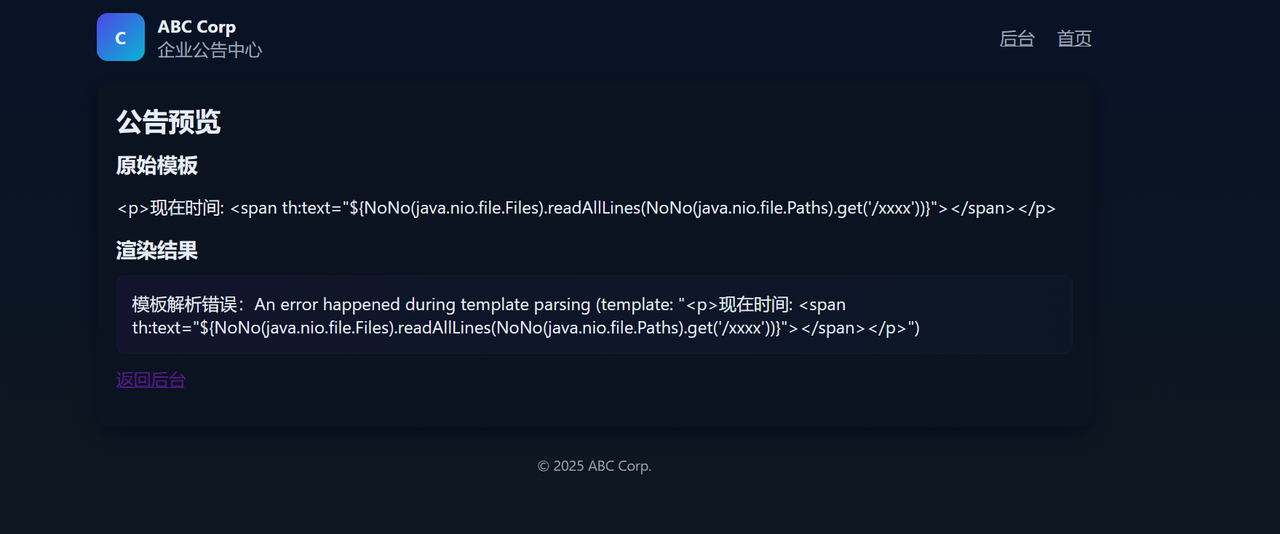
Task: Click the 企业公告中心 subtitle
Action: (x=210, y=50)
